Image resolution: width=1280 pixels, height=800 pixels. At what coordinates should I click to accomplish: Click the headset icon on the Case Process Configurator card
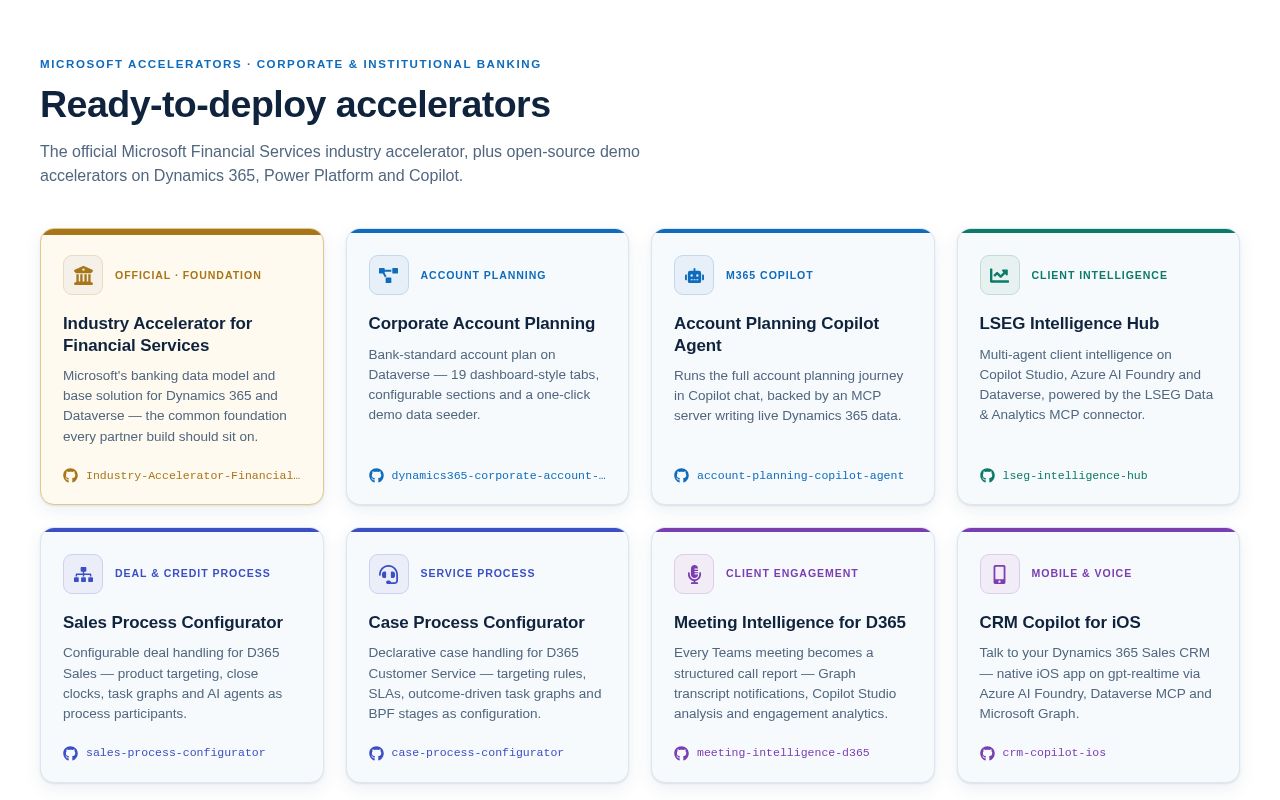[389, 574]
